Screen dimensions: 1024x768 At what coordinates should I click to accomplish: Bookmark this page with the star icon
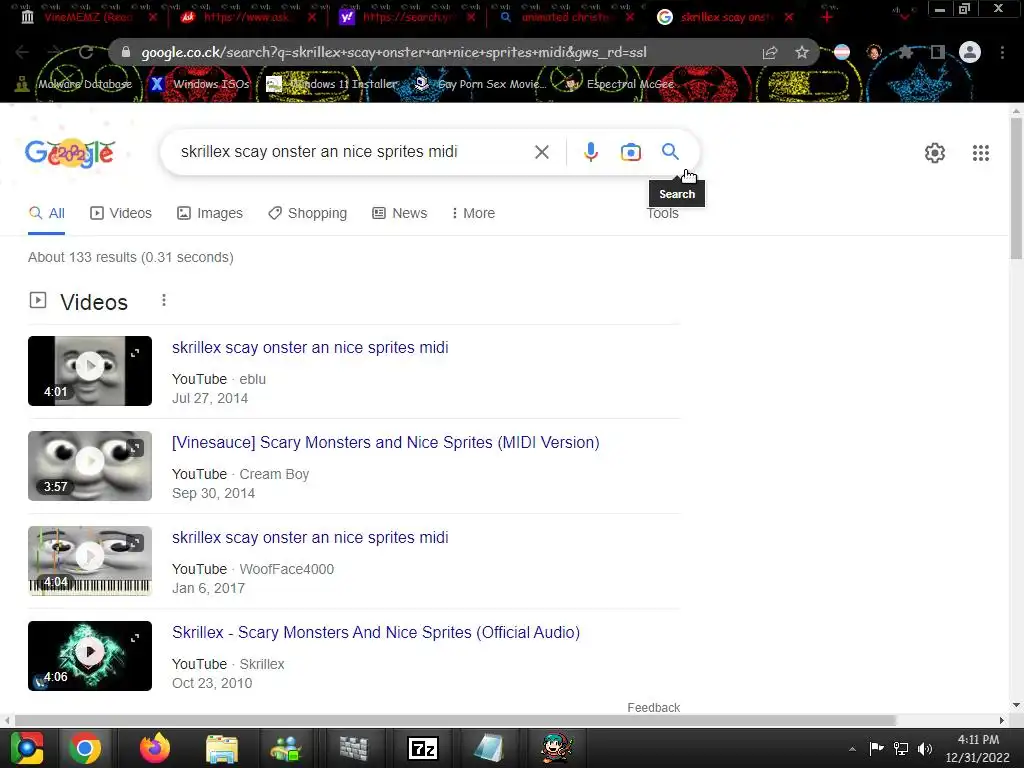tap(802, 52)
